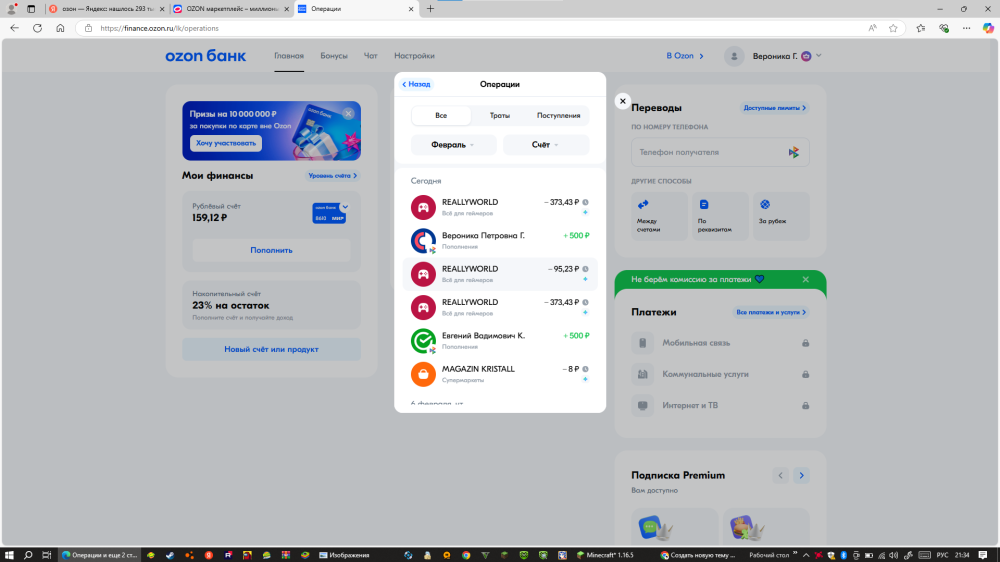The image size is (1000, 562).
Task: Open the Чат navigation item
Action: click(x=371, y=55)
